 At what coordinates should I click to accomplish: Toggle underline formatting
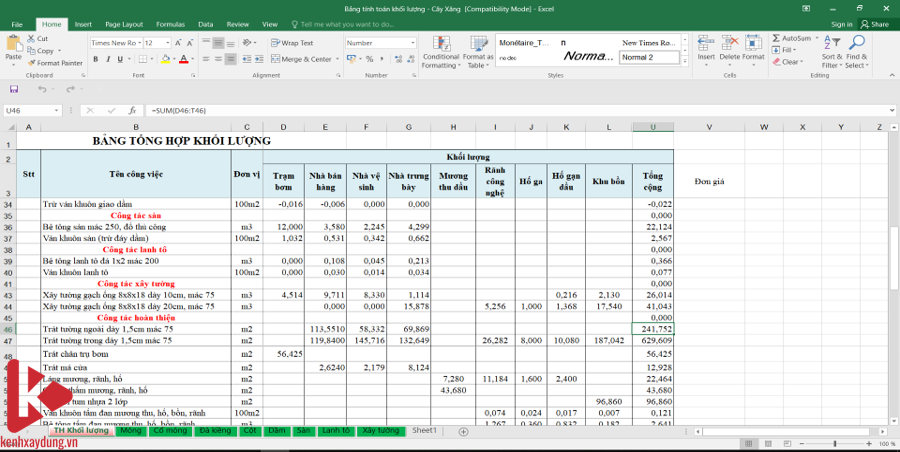tap(119, 60)
